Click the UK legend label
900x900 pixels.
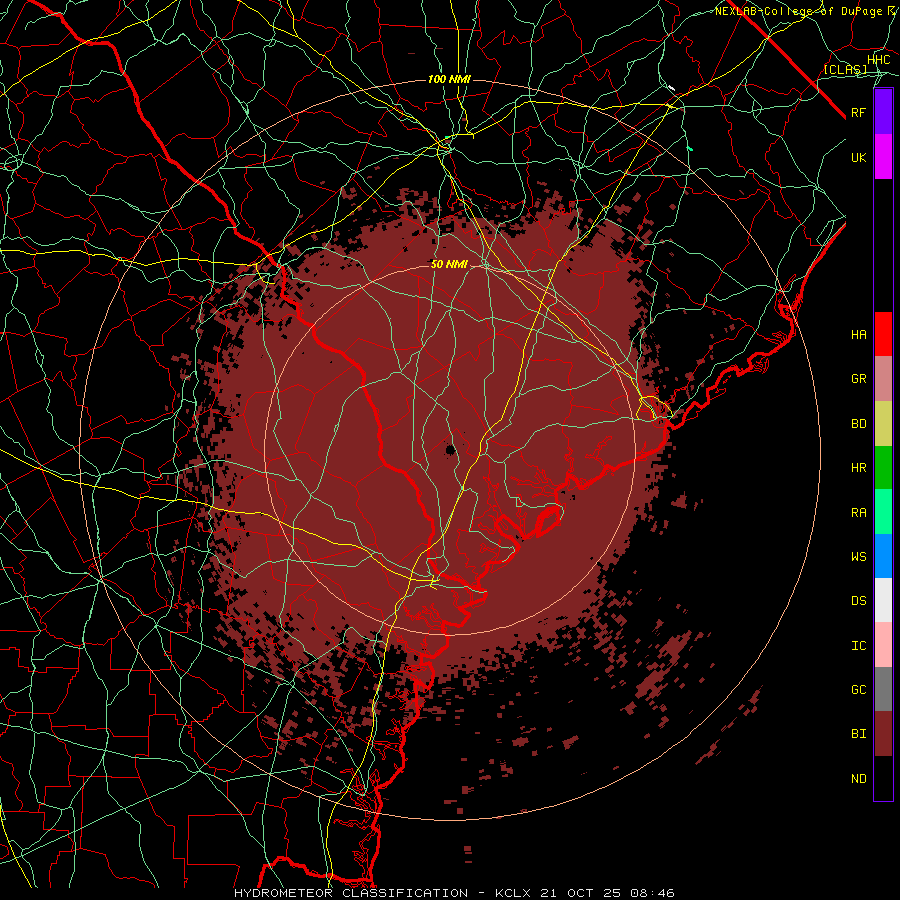click(859, 157)
